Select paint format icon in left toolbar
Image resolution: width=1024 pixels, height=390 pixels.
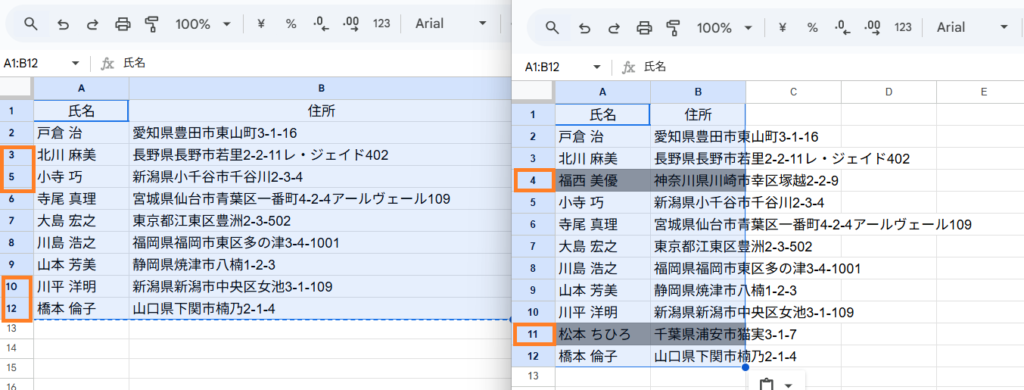[152, 24]
